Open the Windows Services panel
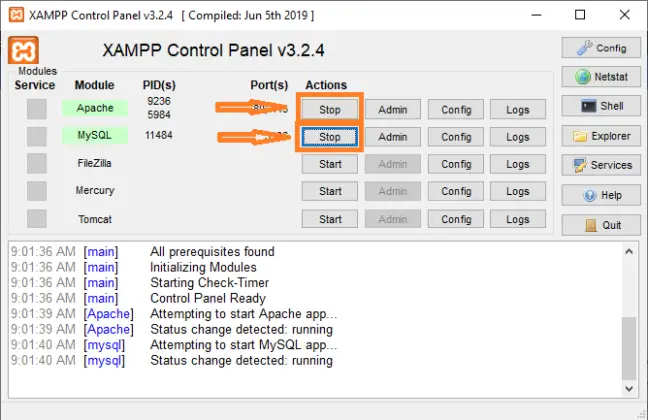 point(600,165)
